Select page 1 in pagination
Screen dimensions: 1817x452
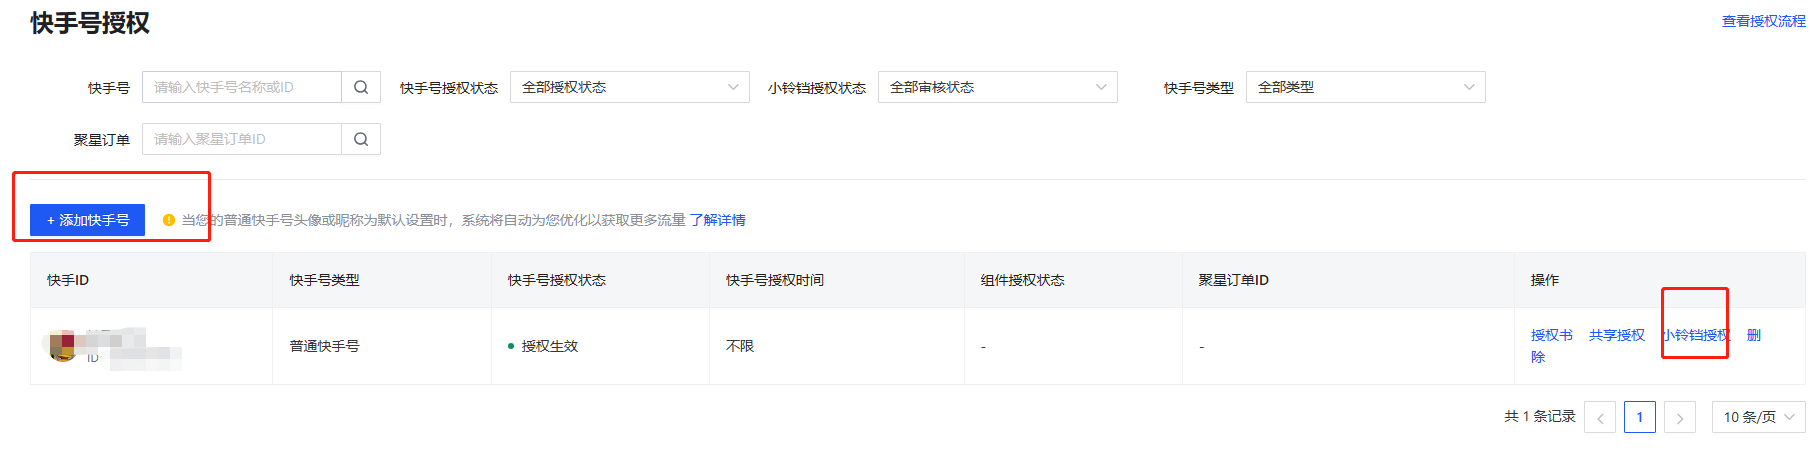1640,417
